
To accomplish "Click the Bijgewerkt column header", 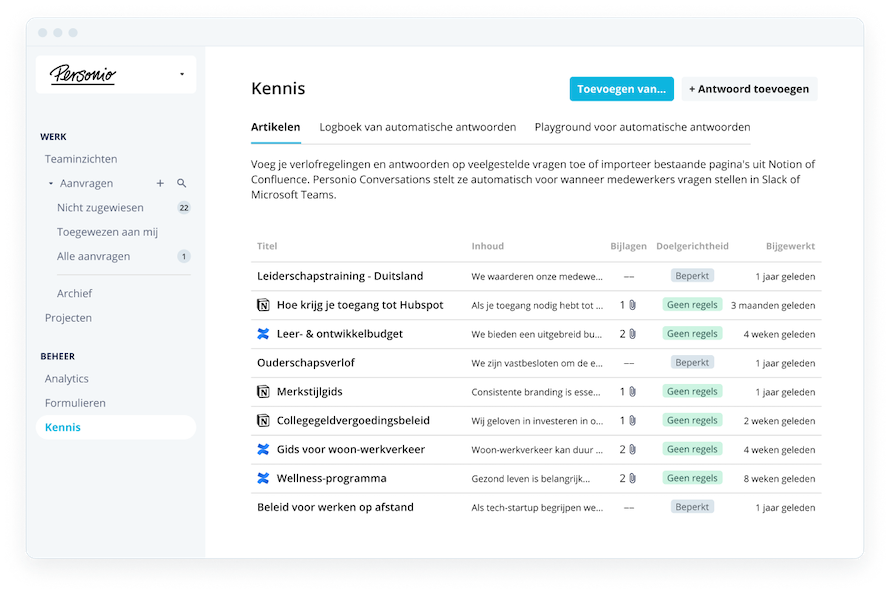I will coord(790,246).
